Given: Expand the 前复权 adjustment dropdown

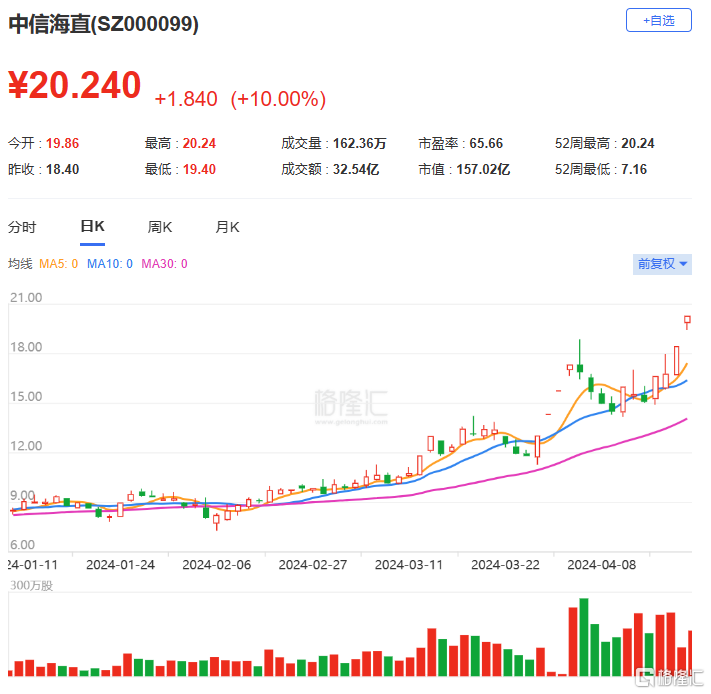Looking at the screenshot, I should click(x=662, y=264).
